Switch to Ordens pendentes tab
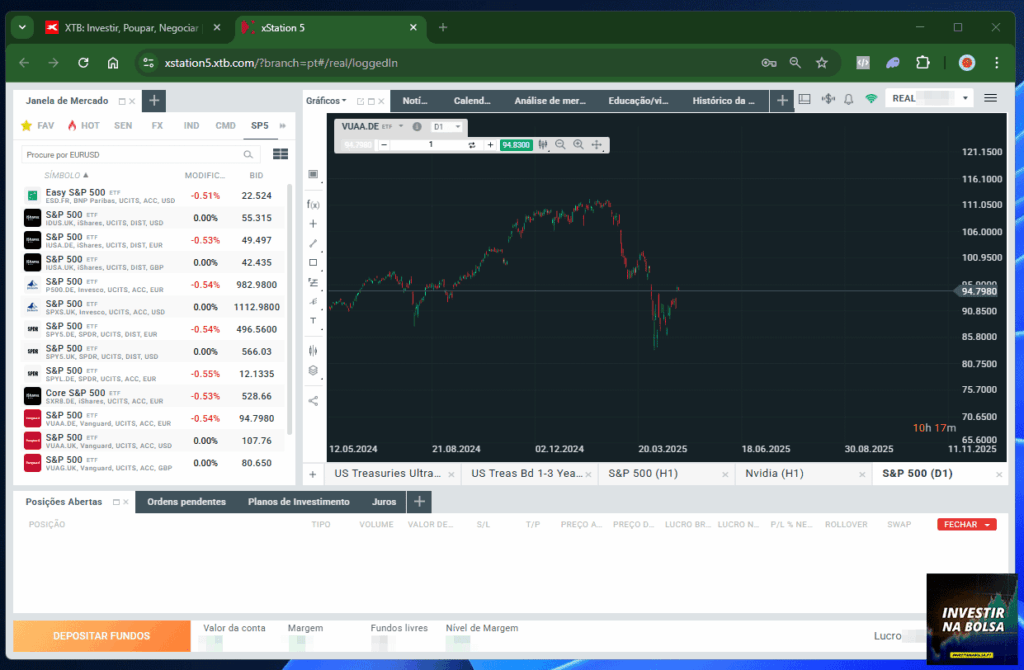This screenshot has width=1024, height=670. [186, 502]
